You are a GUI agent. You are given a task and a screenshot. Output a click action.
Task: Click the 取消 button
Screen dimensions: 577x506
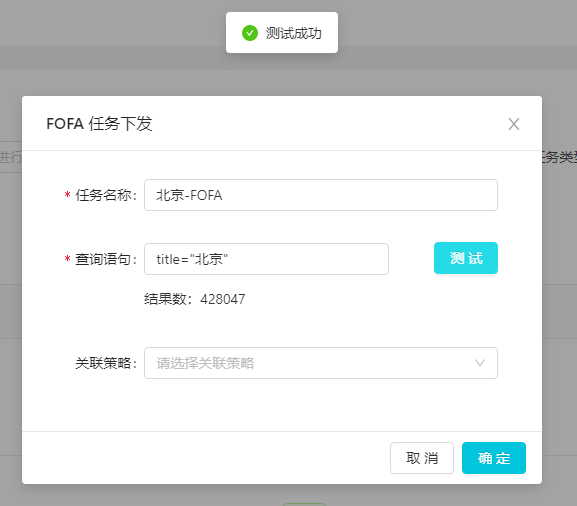tap(422, 458)
